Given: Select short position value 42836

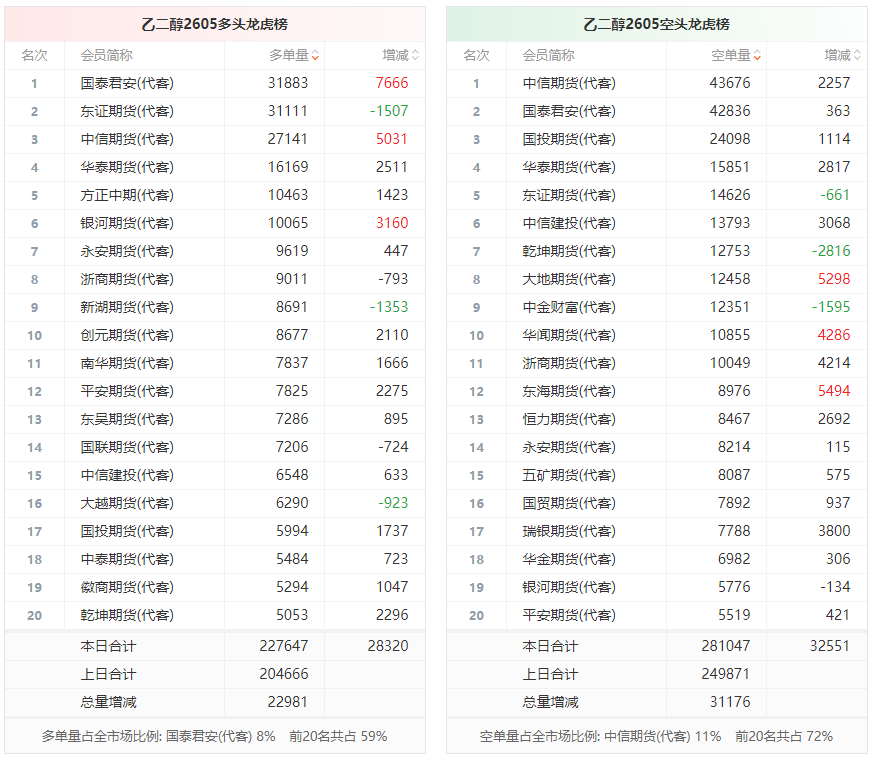Looking at the screenshot, I should click(x=730, y=111).
